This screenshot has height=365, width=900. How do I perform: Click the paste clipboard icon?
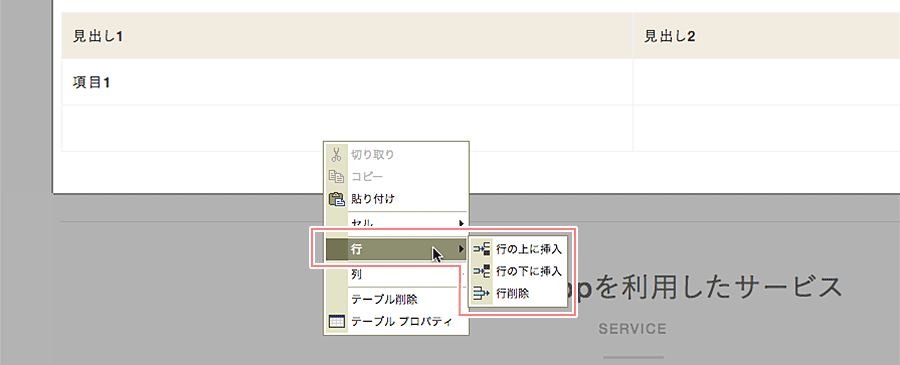[336, 199]
